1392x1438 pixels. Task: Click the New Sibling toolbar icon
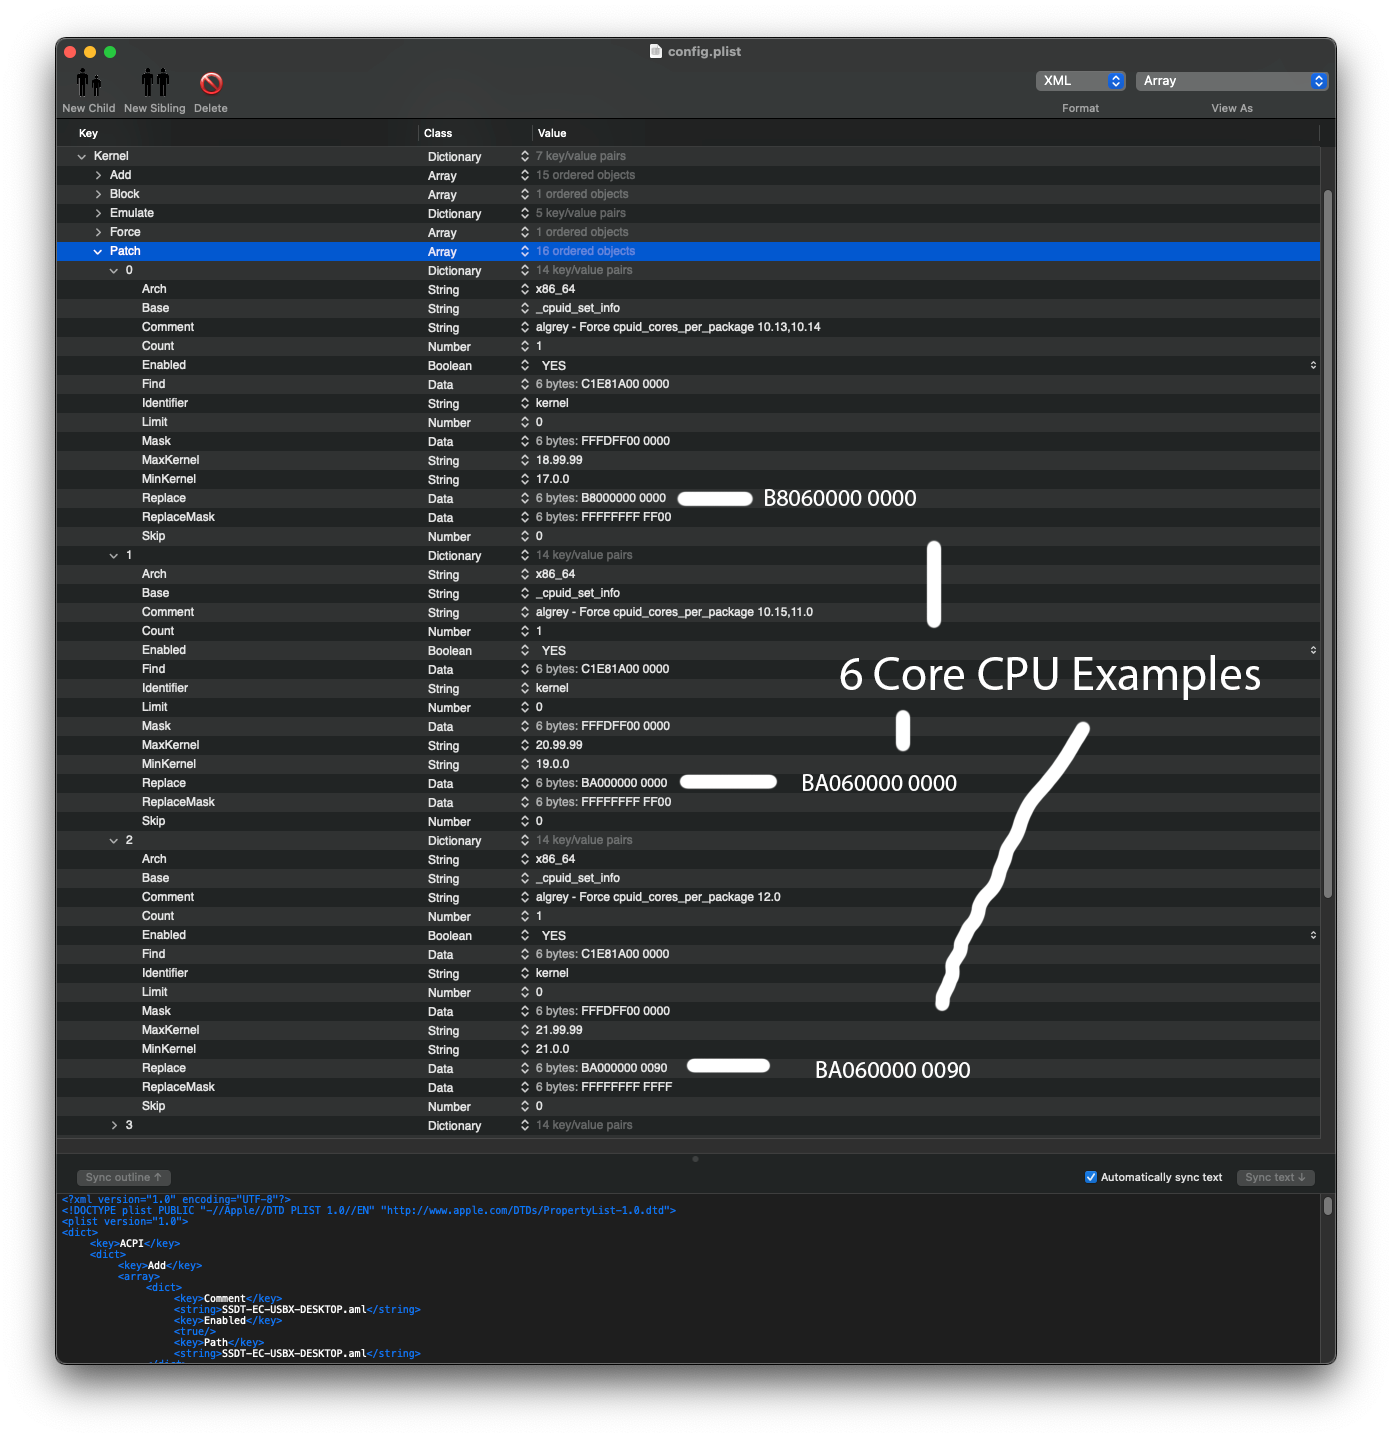click(x=155, y=83)
